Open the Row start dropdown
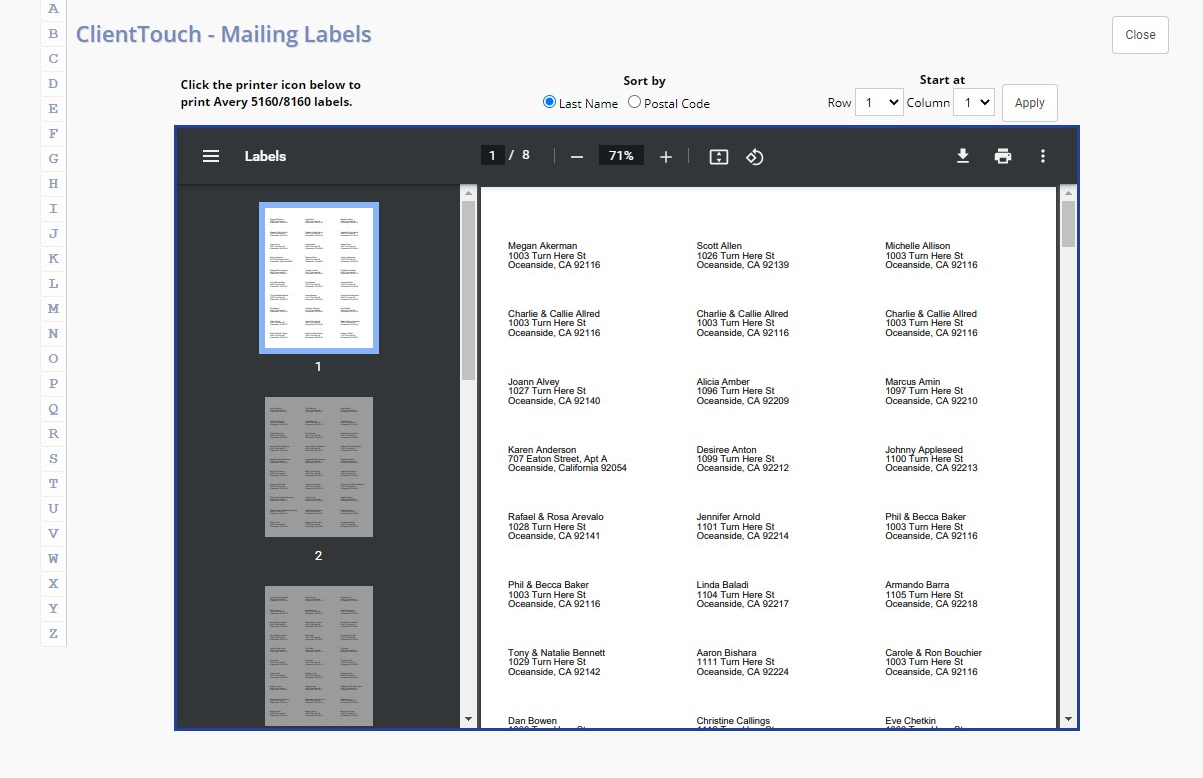The width and height of the screenshot is (1203, 778). [x=879, y=102]
